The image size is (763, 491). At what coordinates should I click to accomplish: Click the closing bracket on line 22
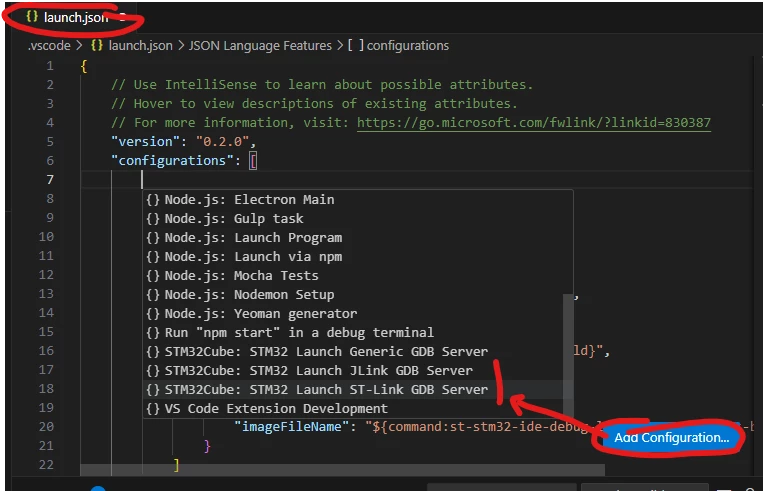tap(176, 465)
